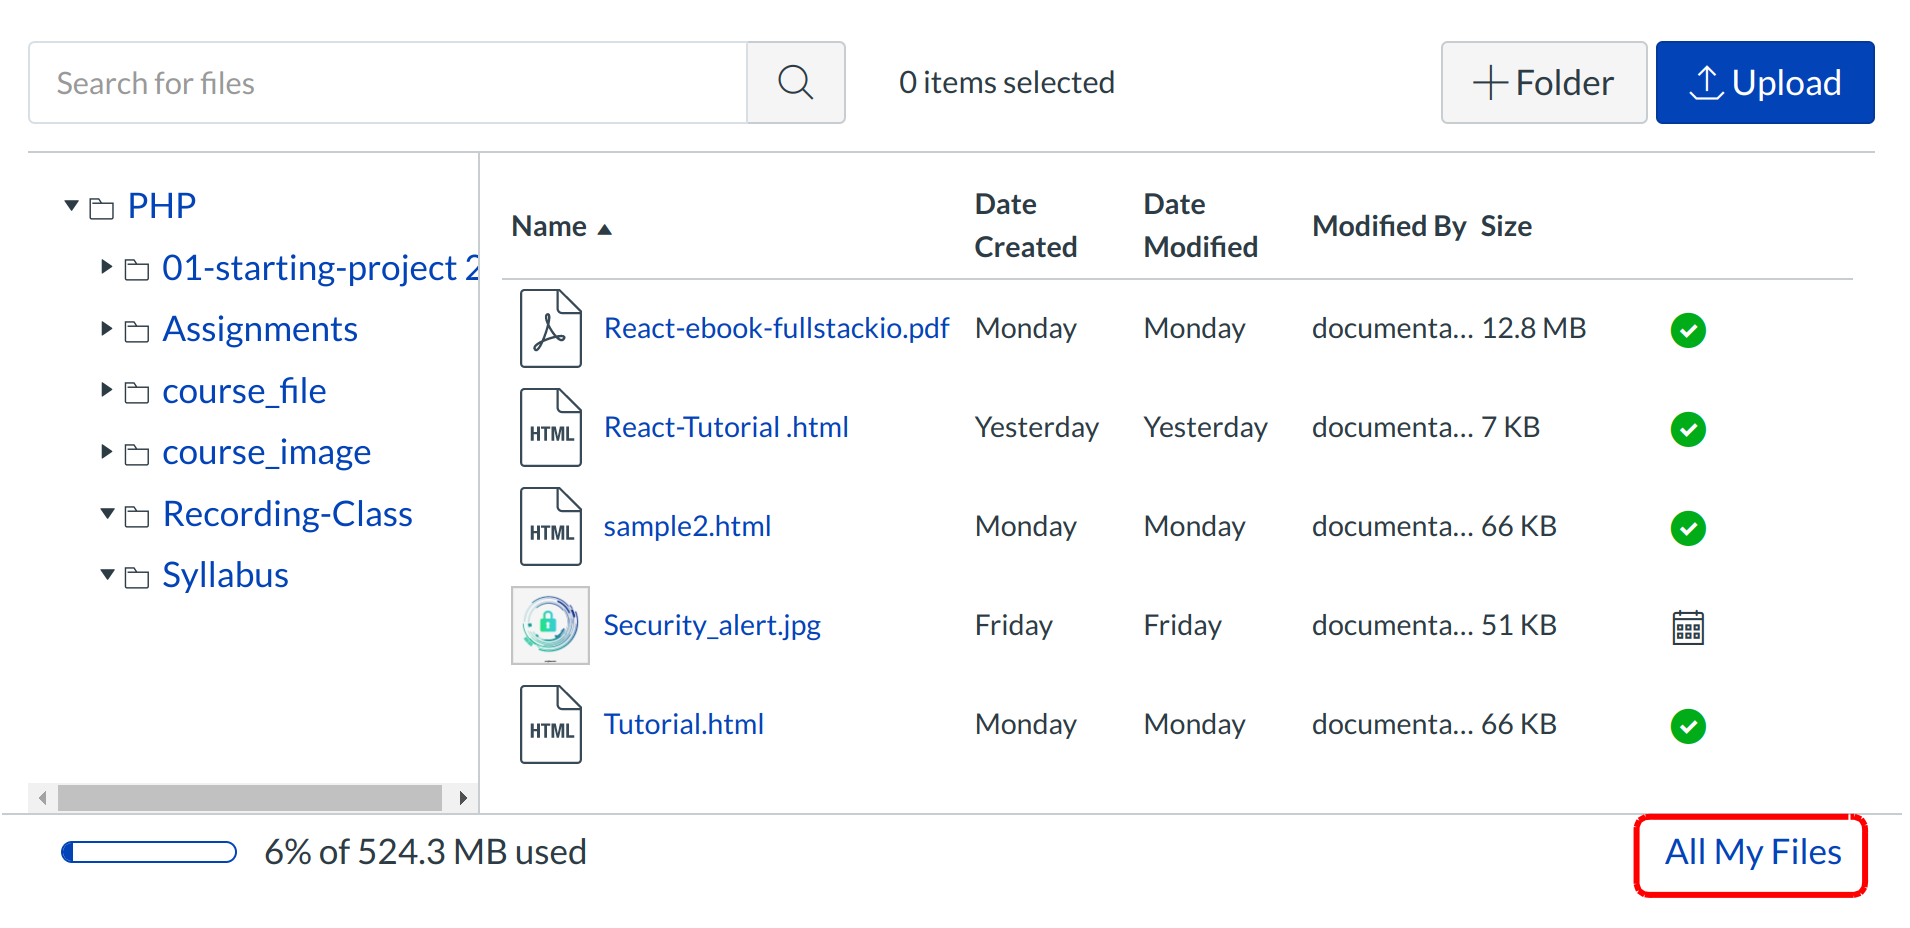Viewport: 1910px width, 928px height.
Task: Click the HTML file icon for Tutorial.html
Action: (x=550, y=725)
